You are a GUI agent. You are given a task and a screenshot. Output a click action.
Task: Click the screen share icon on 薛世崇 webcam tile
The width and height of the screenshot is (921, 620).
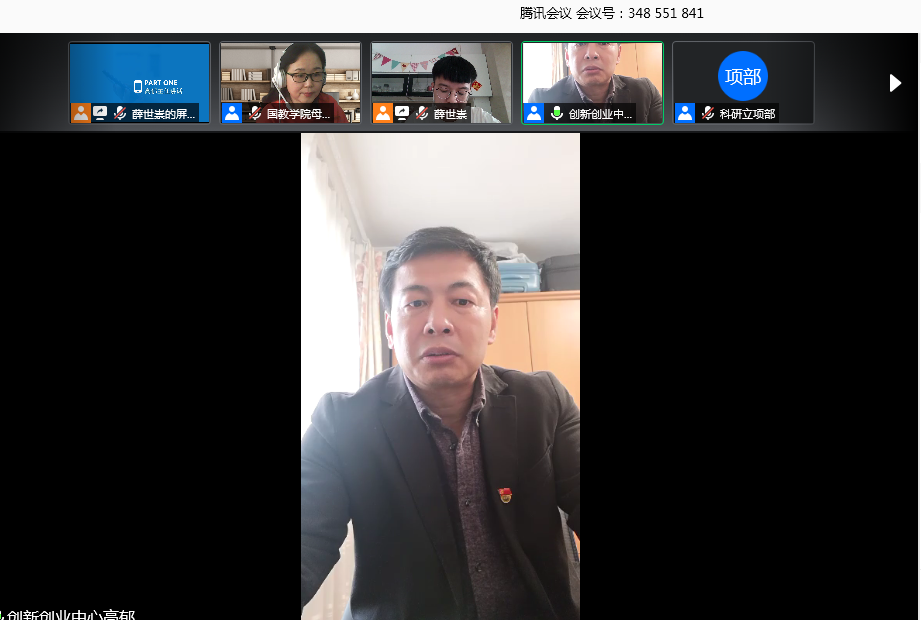click(x=402, y=113)
